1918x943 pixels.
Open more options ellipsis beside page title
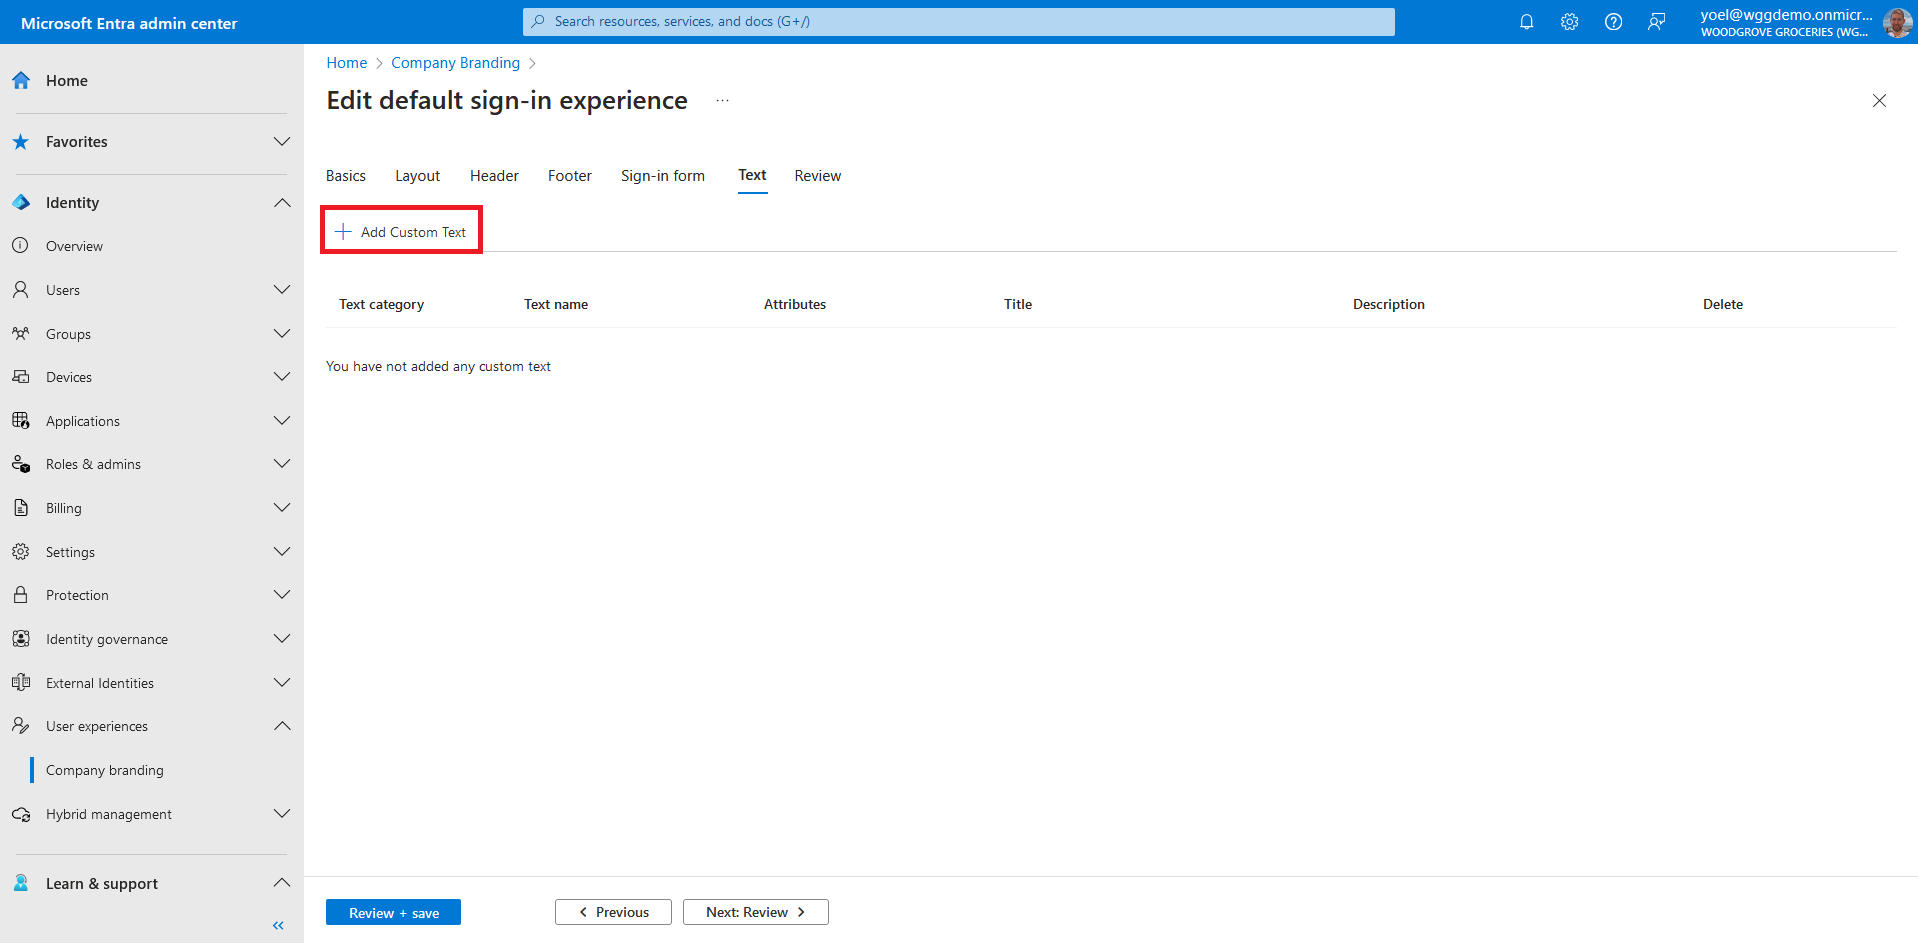722,101
